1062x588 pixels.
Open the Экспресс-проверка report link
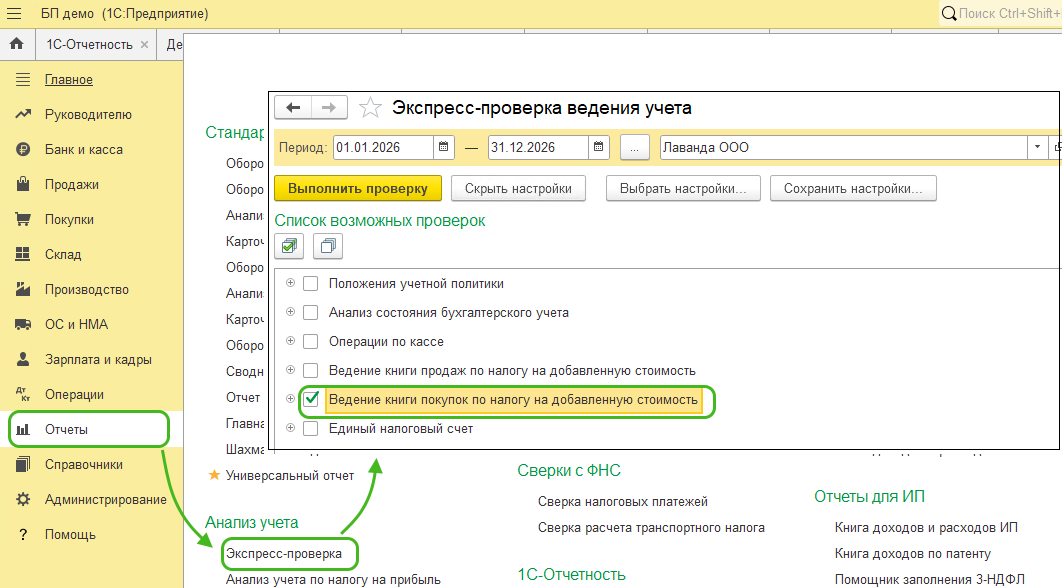(284, 553)
